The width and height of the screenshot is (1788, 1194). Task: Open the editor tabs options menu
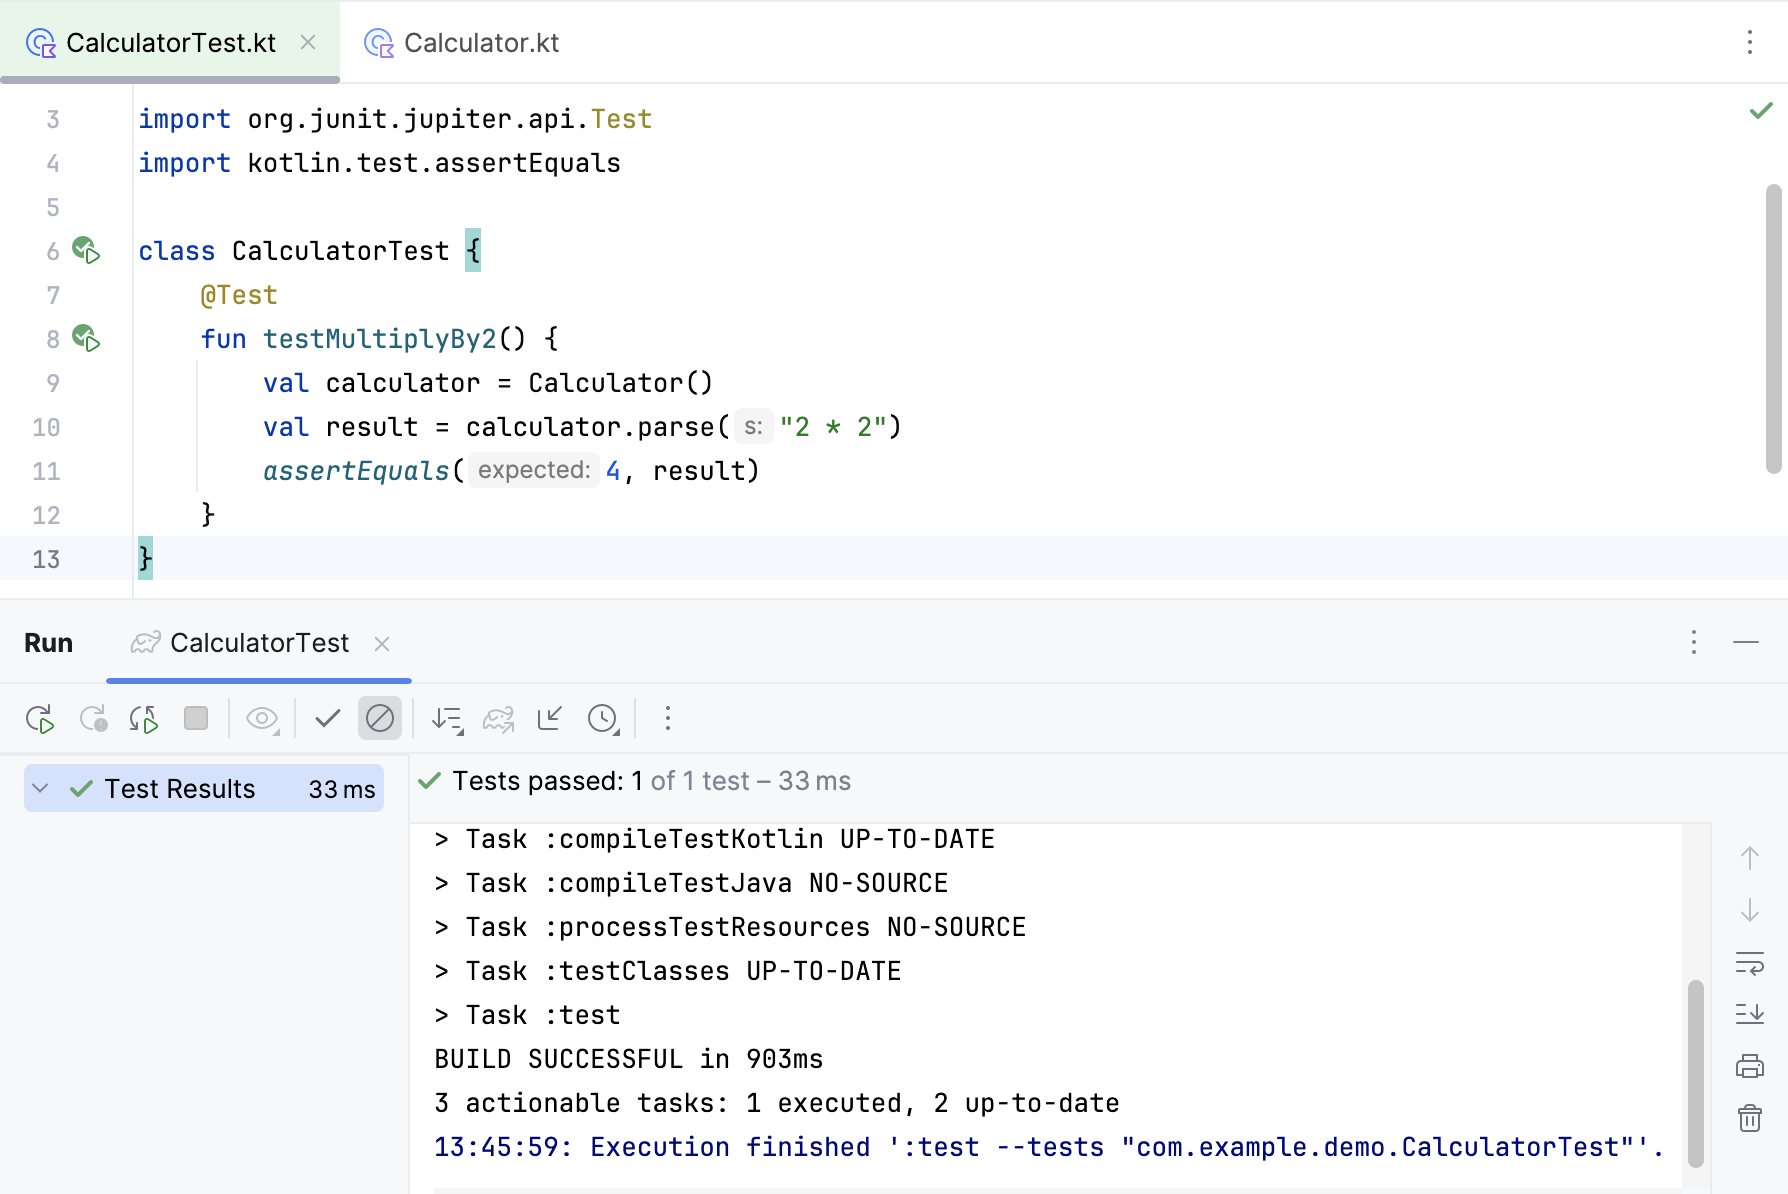pos(1748,43)
